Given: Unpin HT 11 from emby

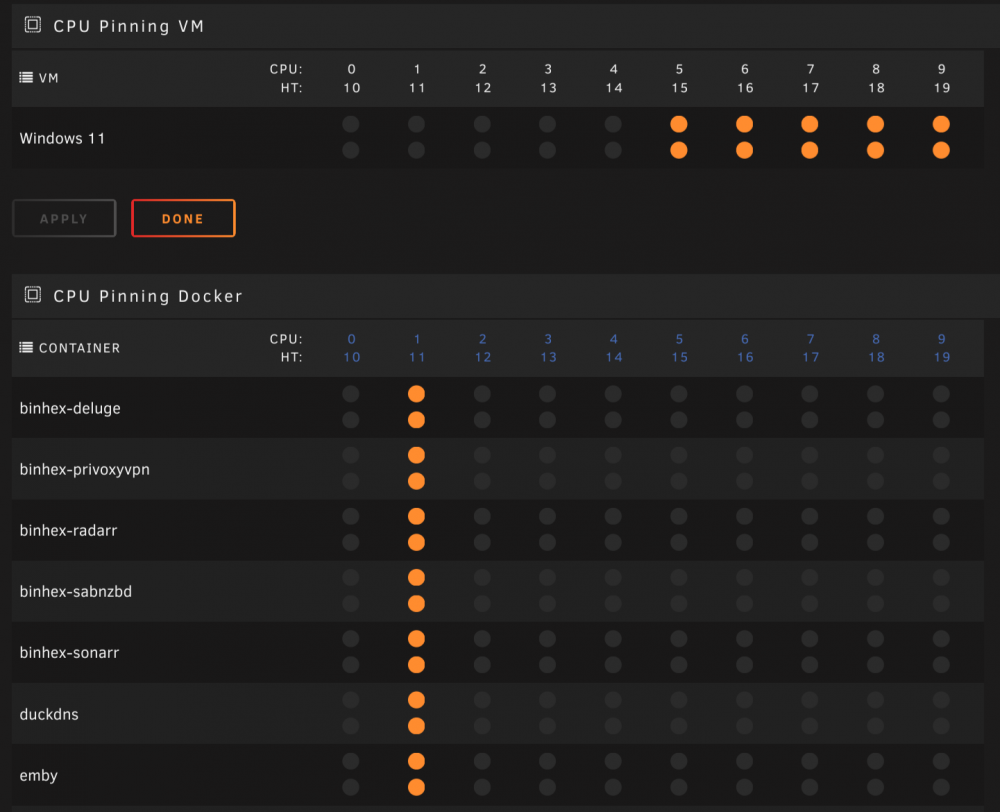Looking at the screenshot, I should (x=416, y=787).
